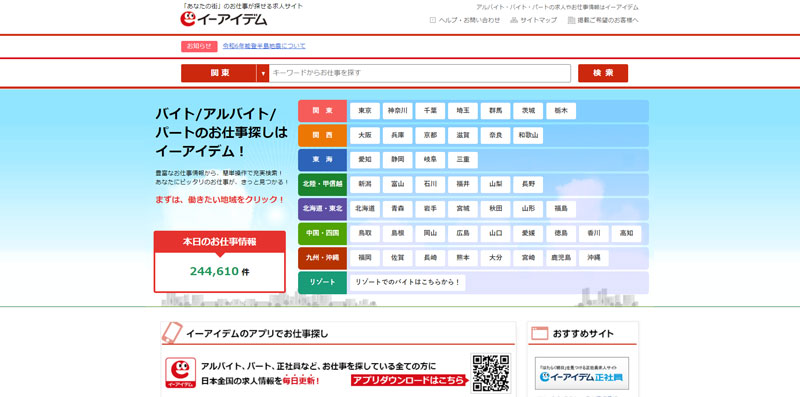Choose the 静岡 prefecture button
Viewport: 800px width, 397px height.
click(x=397, y=160)
